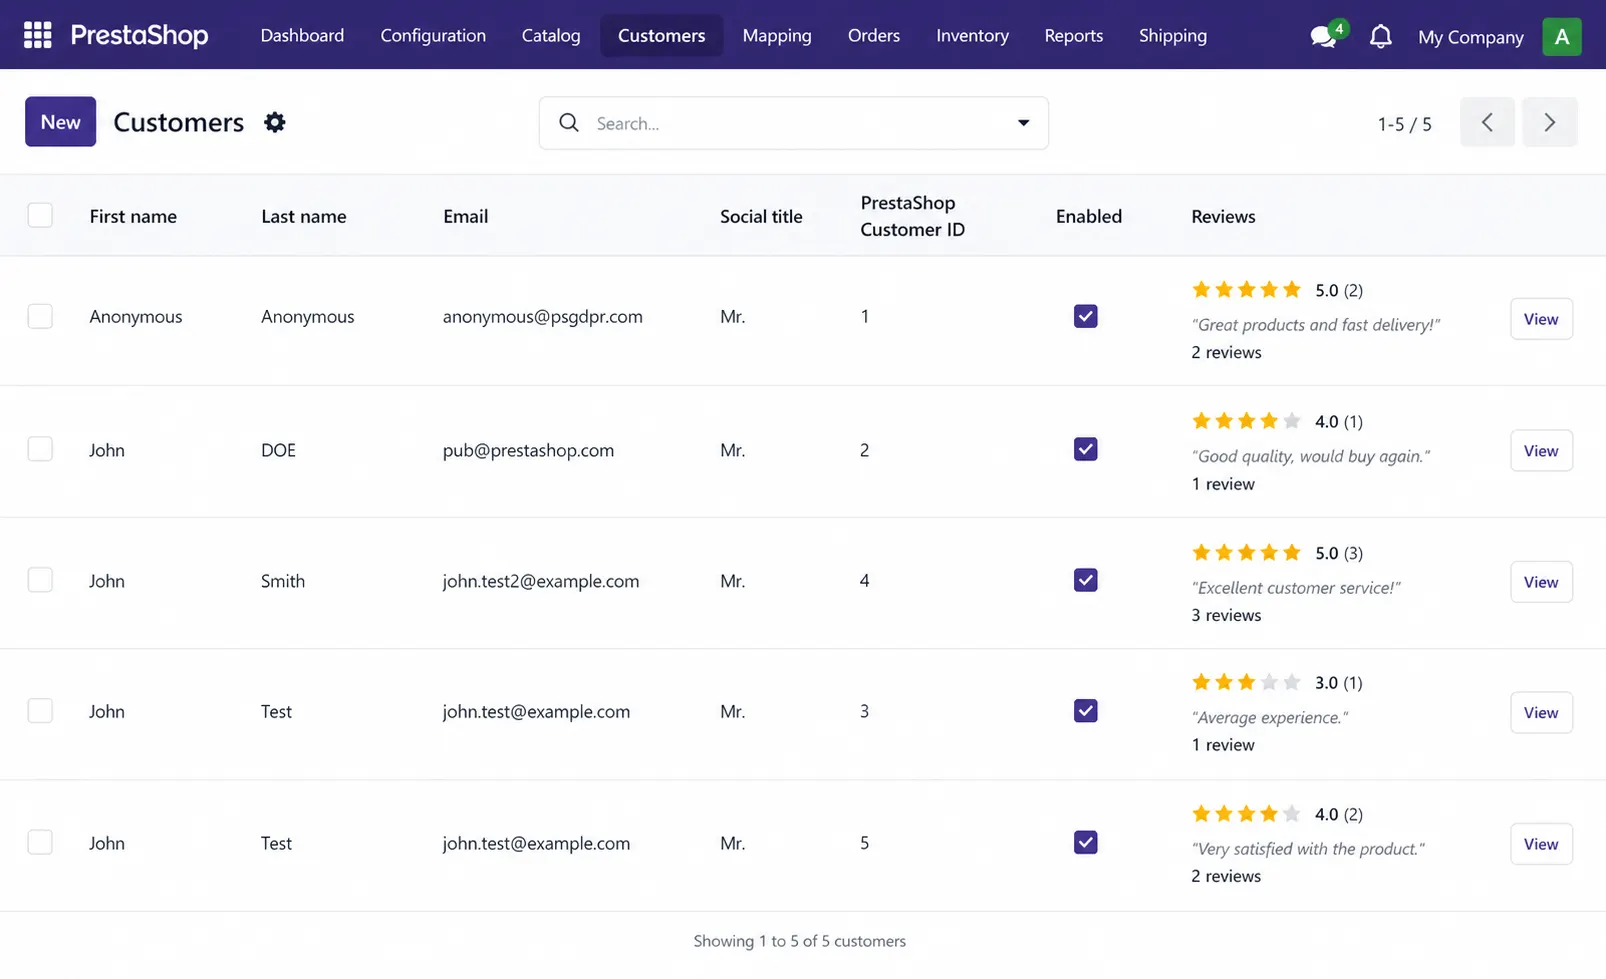Click star rating for john.test2@example.com
The image size is (1606, 979).
coord(1246,553)
